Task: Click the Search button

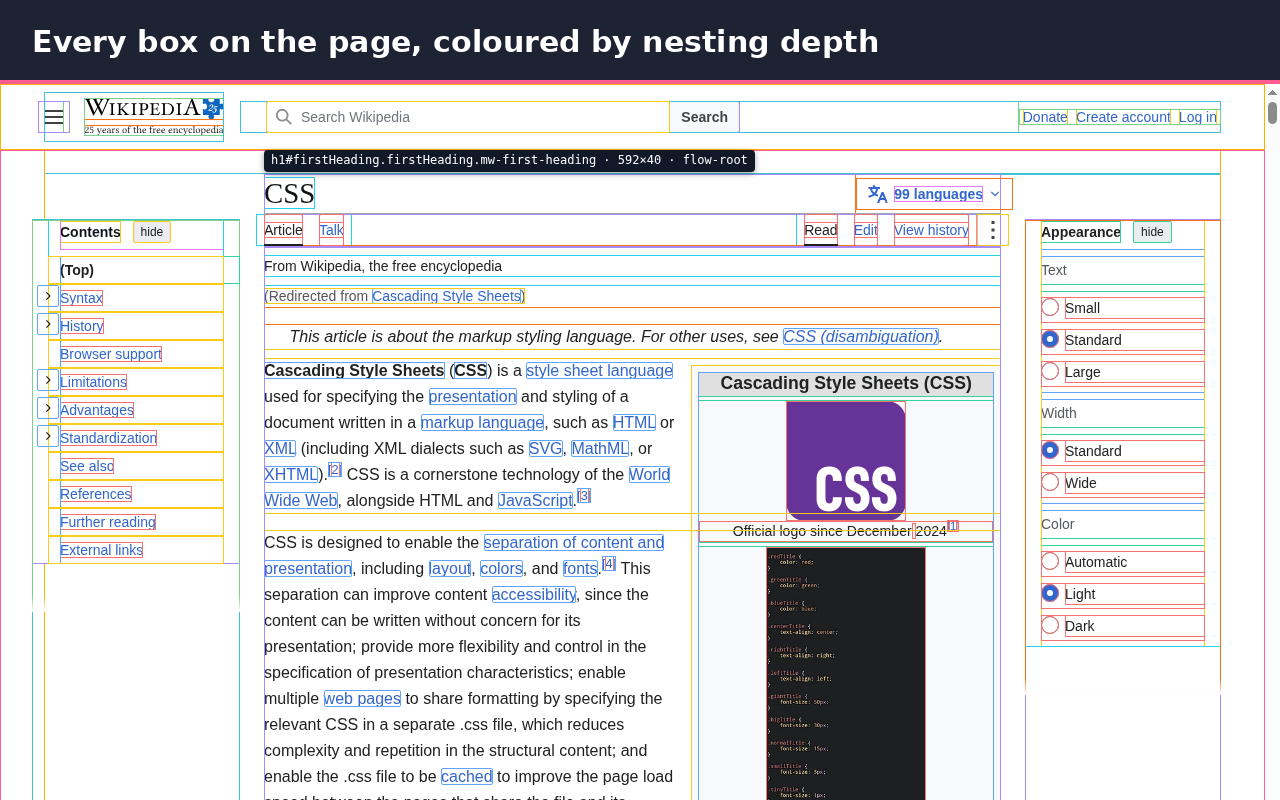Action: click(x=705, y=117)
